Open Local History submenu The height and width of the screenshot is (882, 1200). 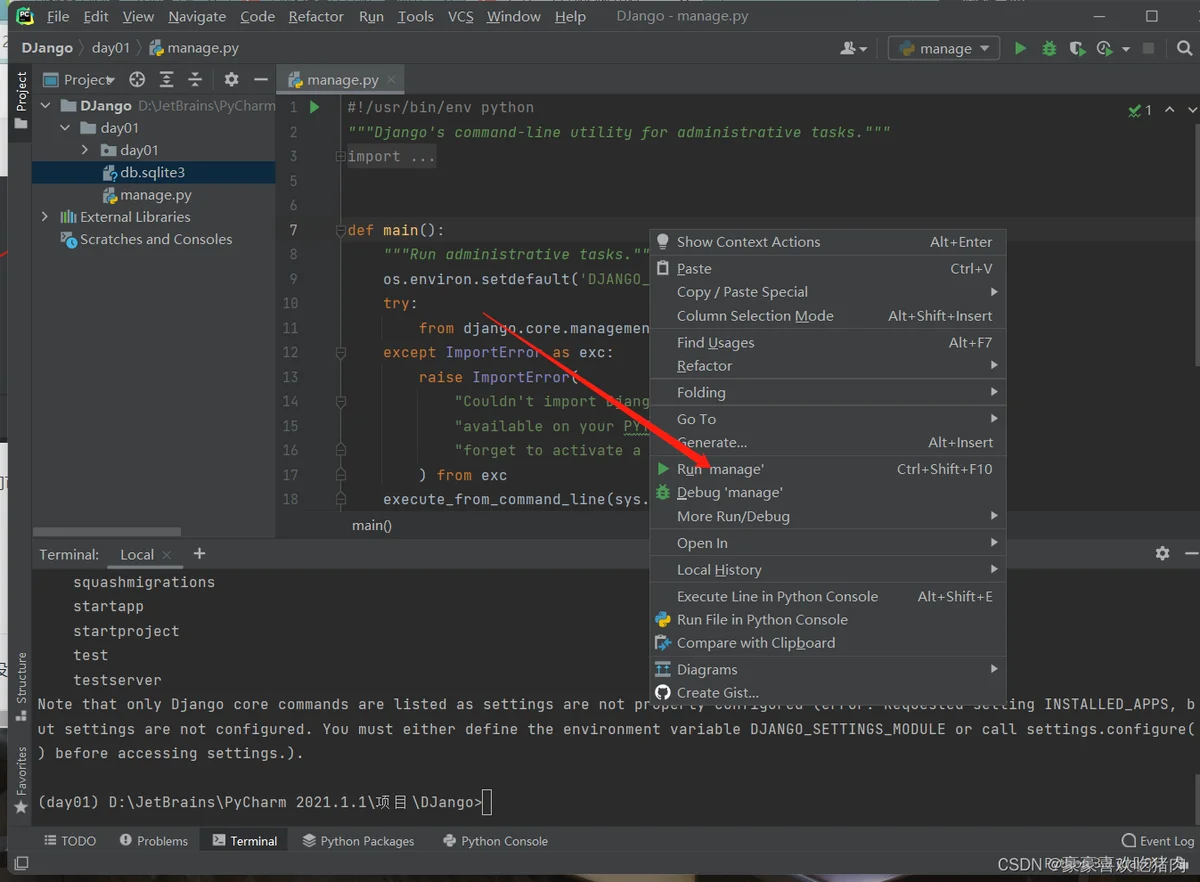click(x=828, y=570)
